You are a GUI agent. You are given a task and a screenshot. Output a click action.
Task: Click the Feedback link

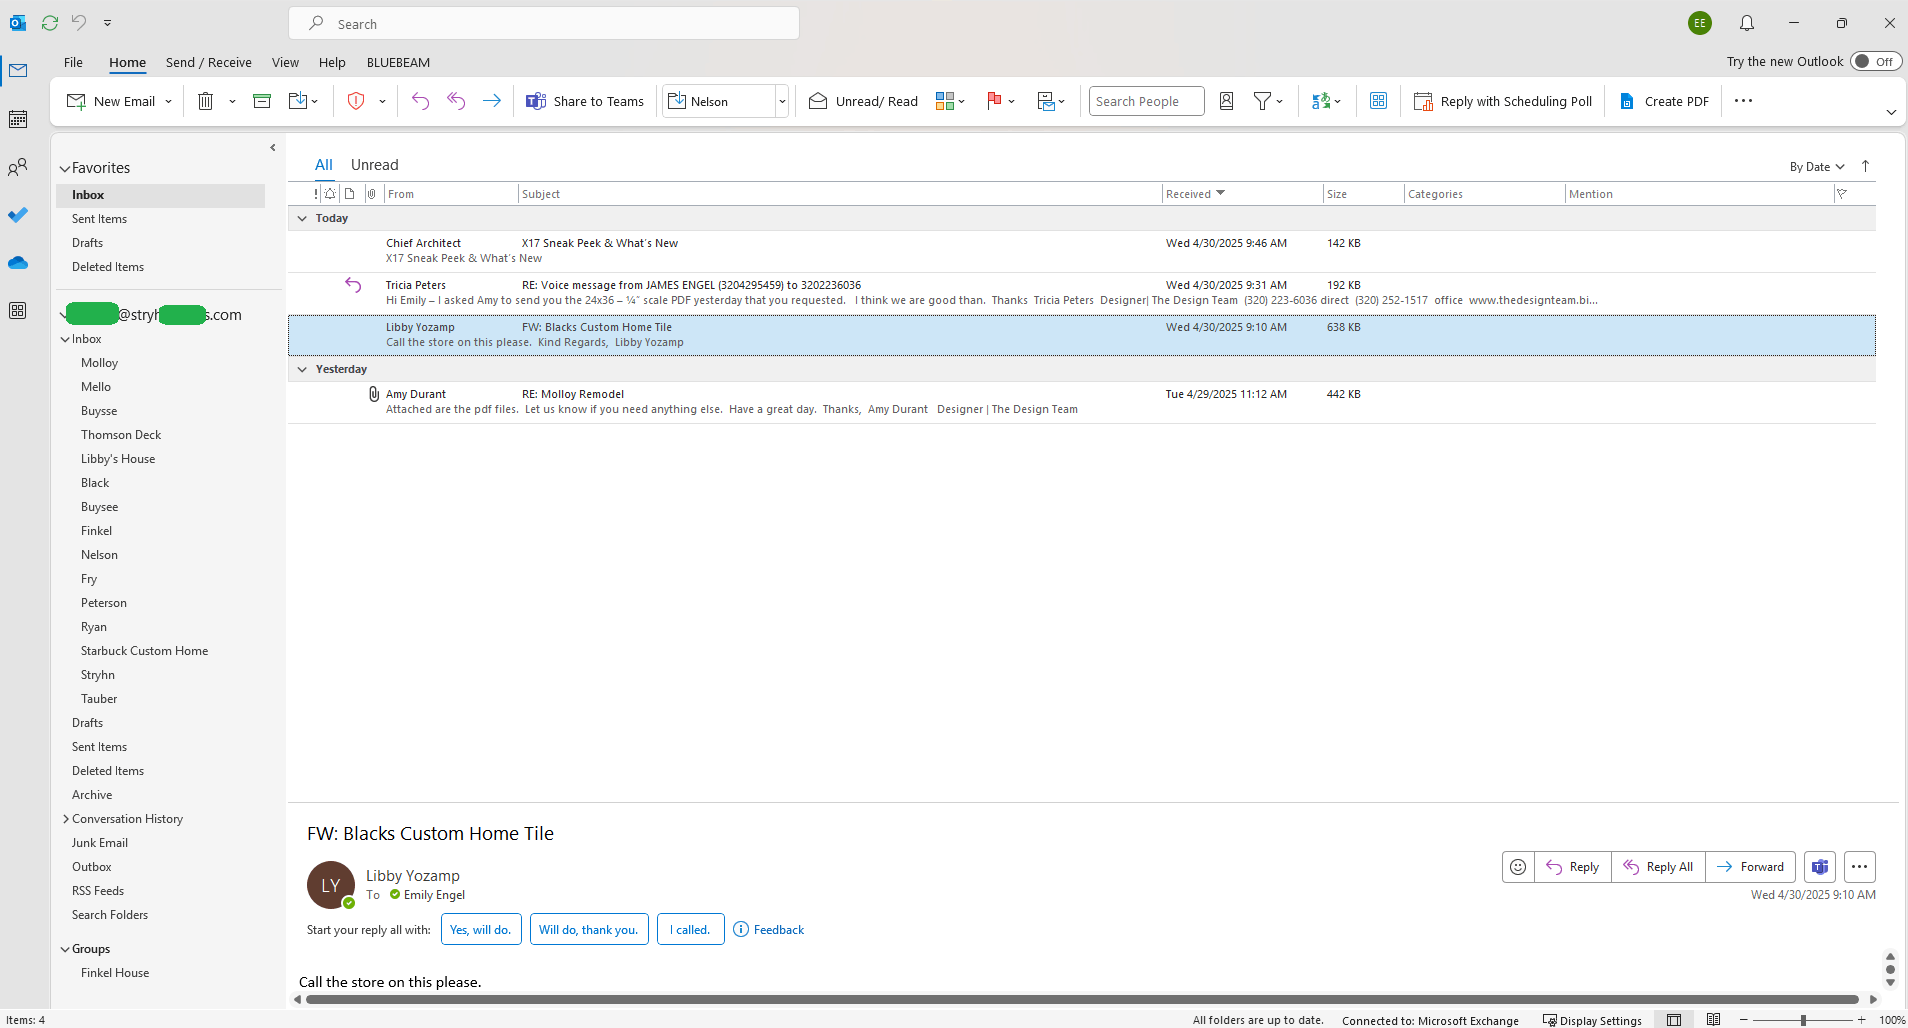tap(769, 929)
